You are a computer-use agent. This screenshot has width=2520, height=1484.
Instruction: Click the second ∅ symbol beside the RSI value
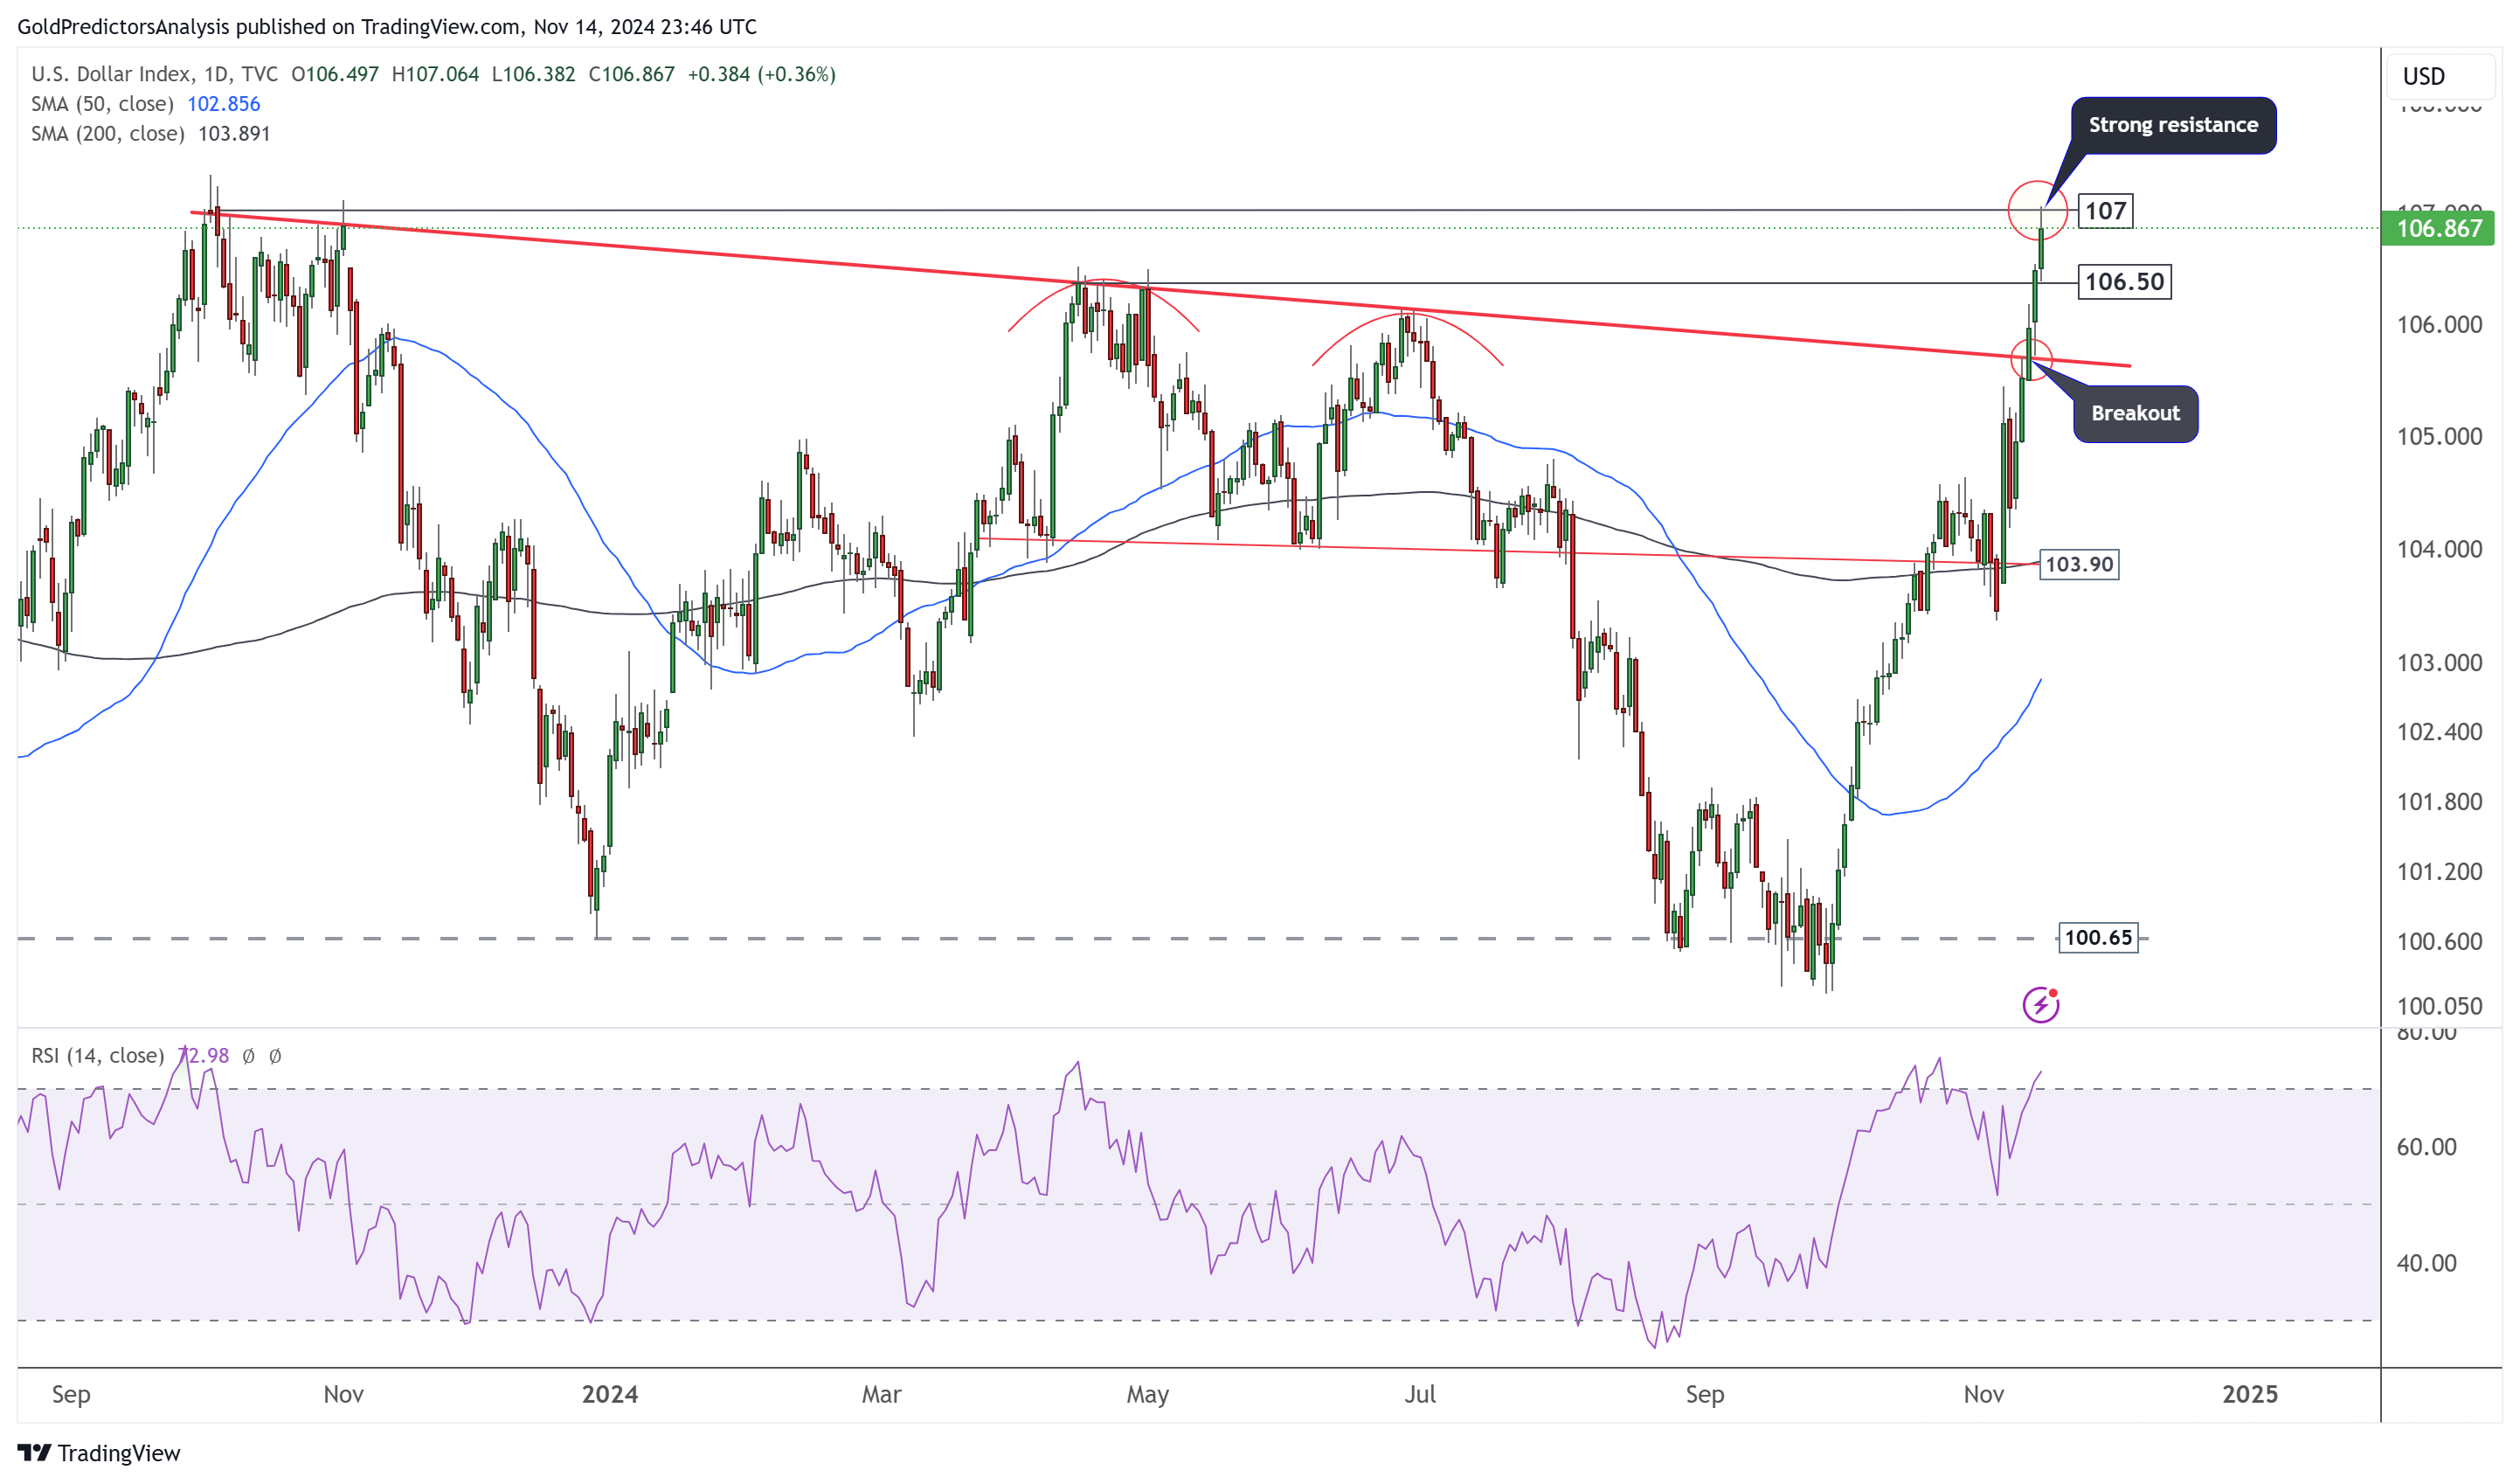(275, 1056)
